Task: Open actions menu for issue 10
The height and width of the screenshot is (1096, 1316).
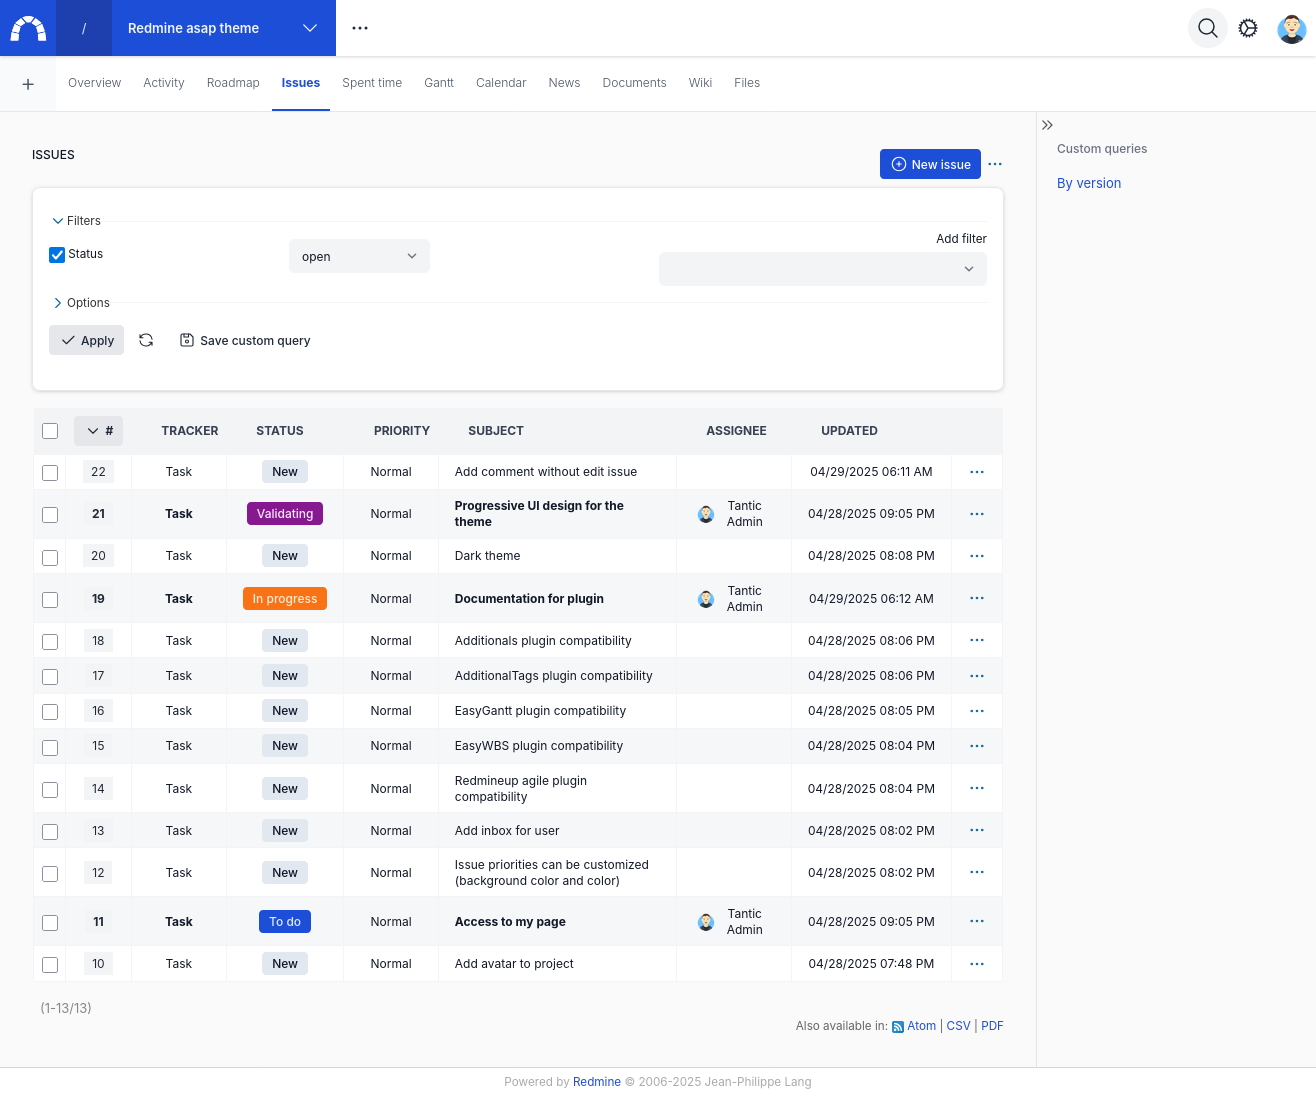Action: coord(977,964)
